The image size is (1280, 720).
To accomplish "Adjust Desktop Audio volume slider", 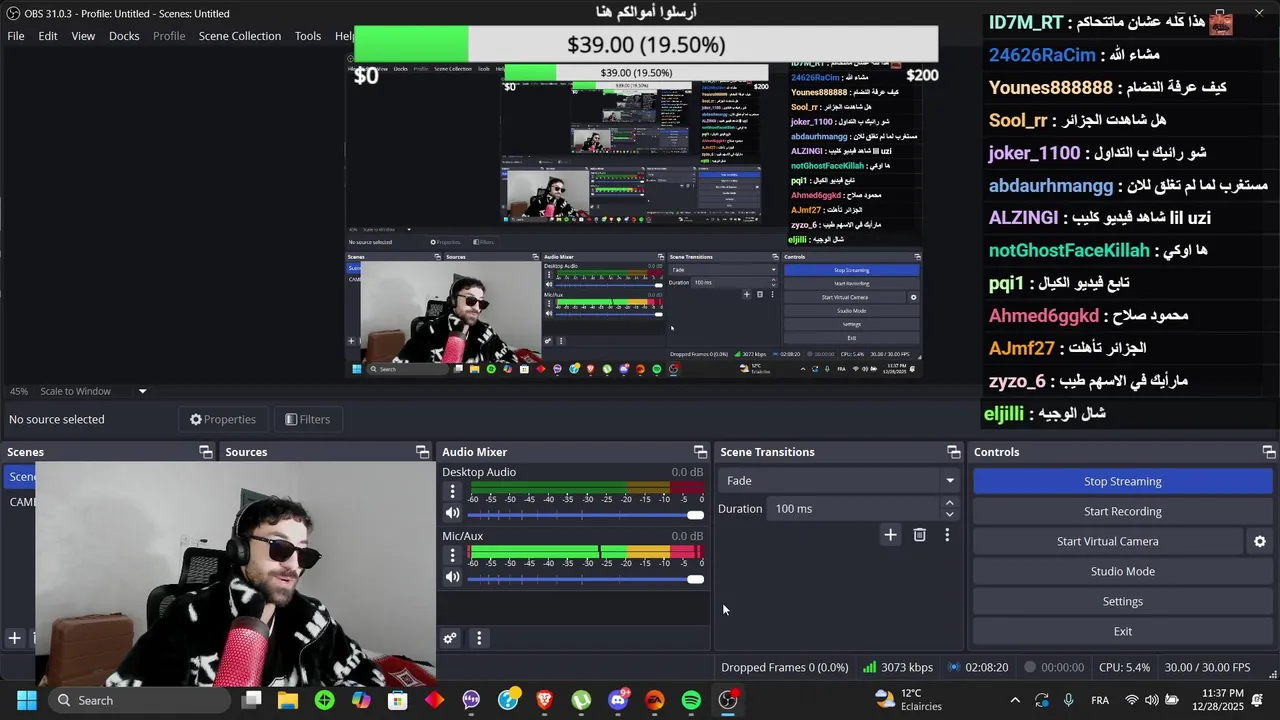I will pos(585,514).
